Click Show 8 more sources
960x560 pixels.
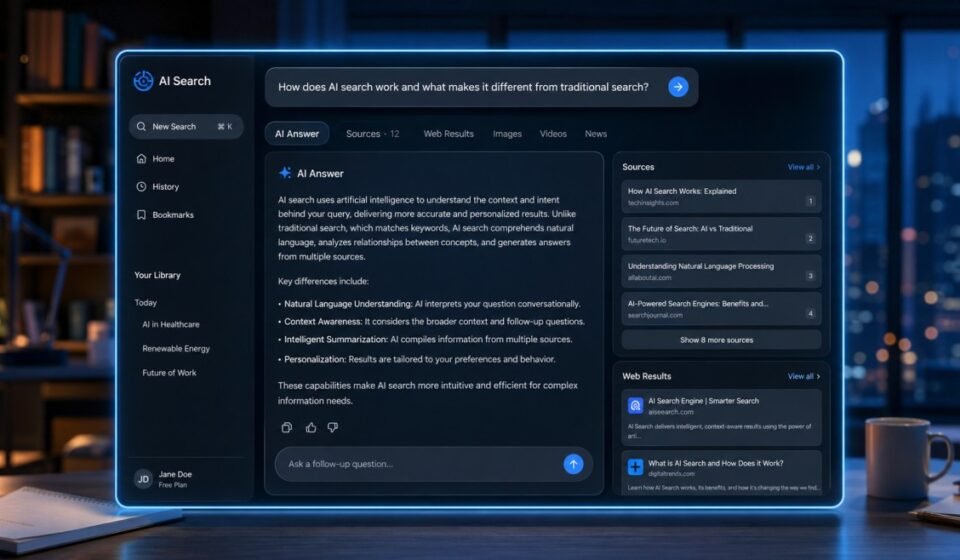point(721,340)
